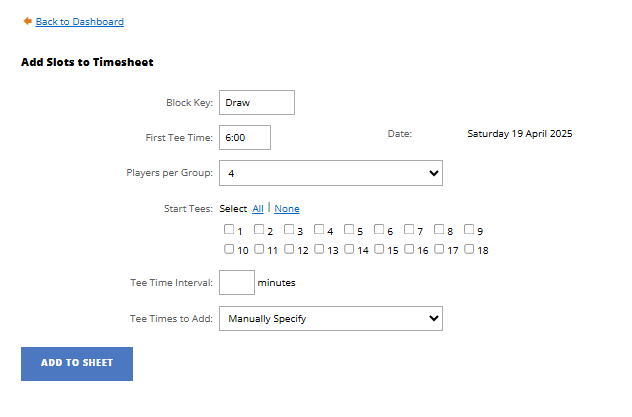The height and width of the screenshot is (417, 632).
Task: Open the Tee Times to Add dropdown
Action: [x=331, y=318]
